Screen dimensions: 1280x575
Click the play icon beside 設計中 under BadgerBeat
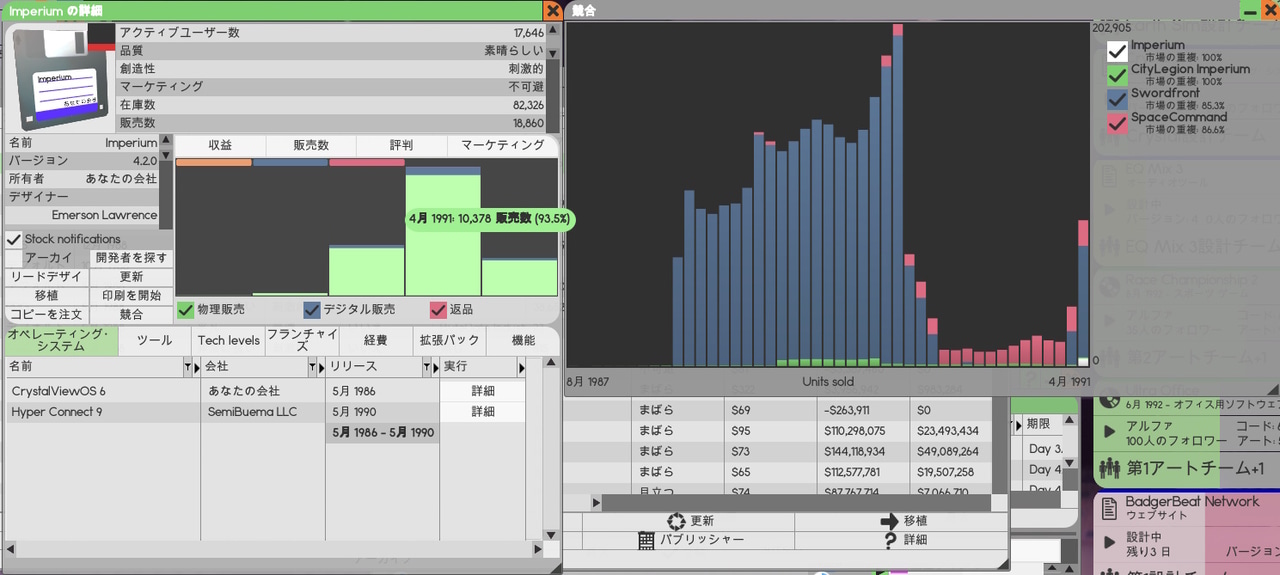[x=1109, y=542]
